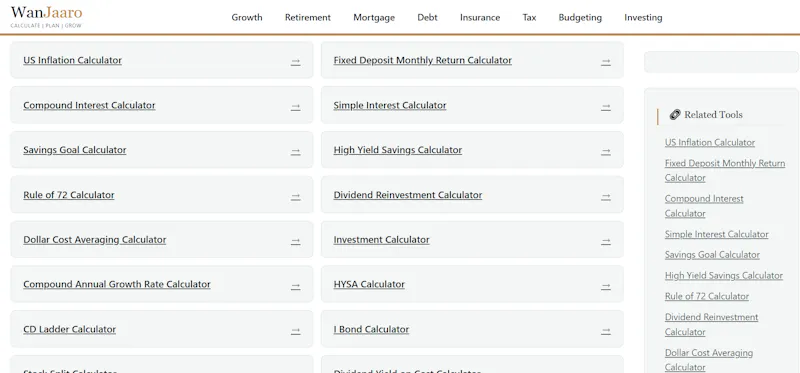Open the HYSA Calculator link
800x373 pixels.
tap(369, 284)
